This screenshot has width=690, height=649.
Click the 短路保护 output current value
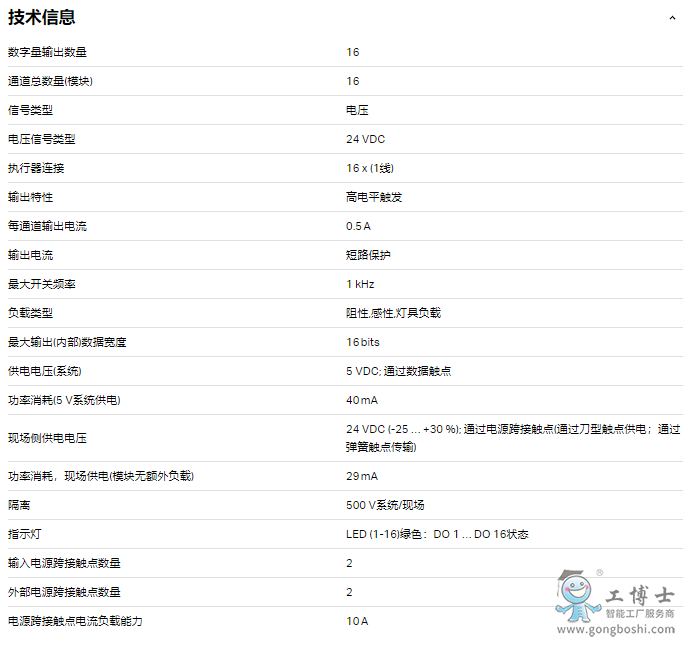pos(368,255)
